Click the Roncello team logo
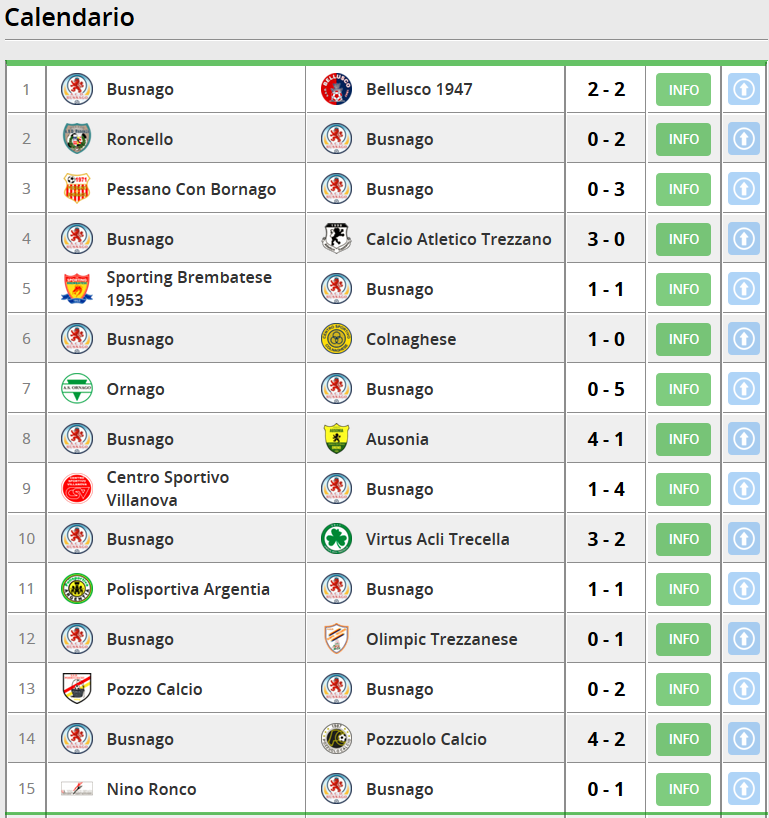 pos(77,139)
